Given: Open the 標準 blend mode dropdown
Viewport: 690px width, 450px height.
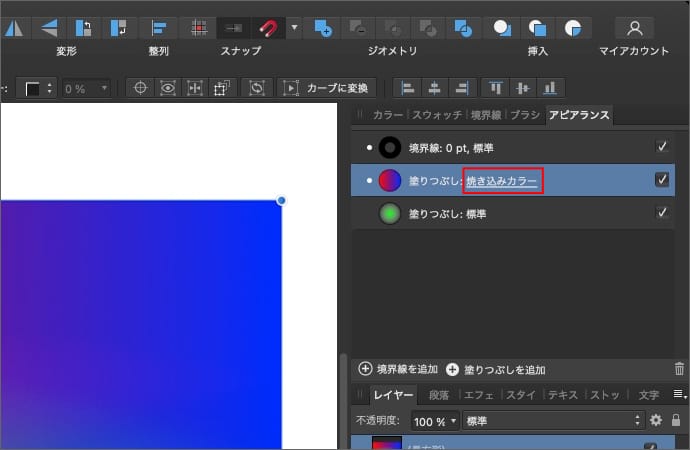Looking at the screenshot, I should tap(553, 420).
